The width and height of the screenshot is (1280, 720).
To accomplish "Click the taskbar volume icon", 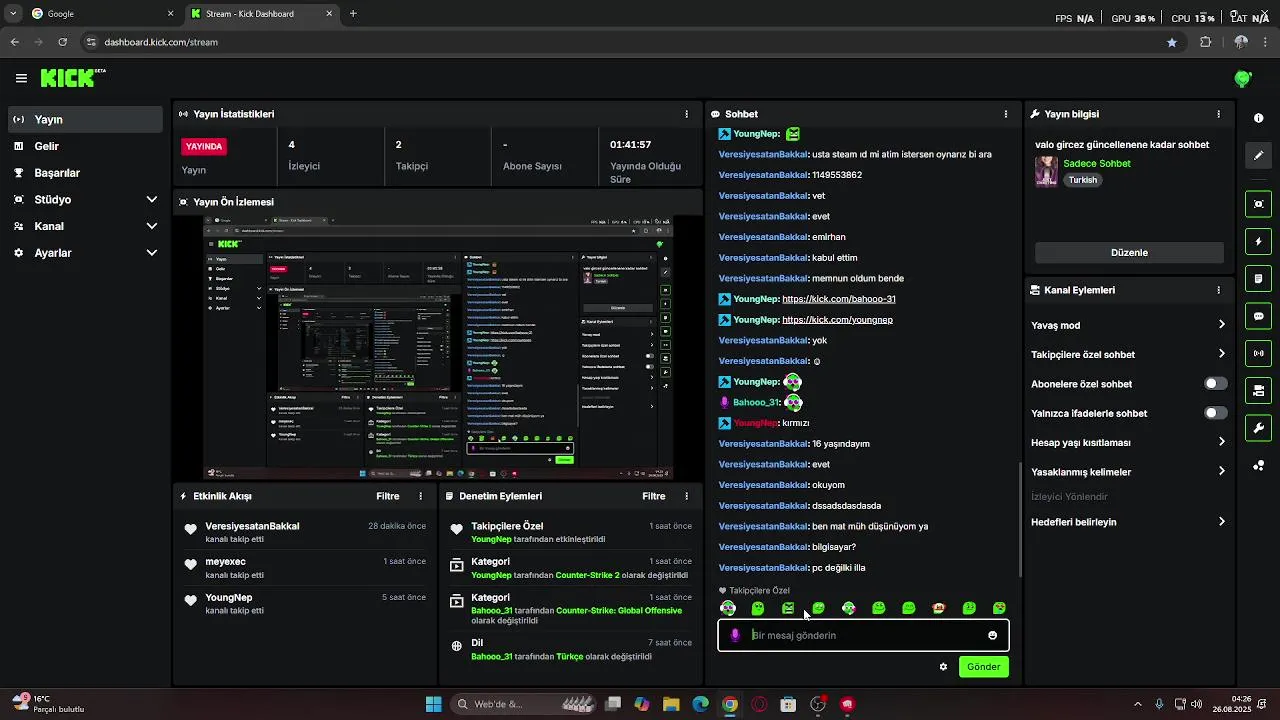I will [1198, 704].
